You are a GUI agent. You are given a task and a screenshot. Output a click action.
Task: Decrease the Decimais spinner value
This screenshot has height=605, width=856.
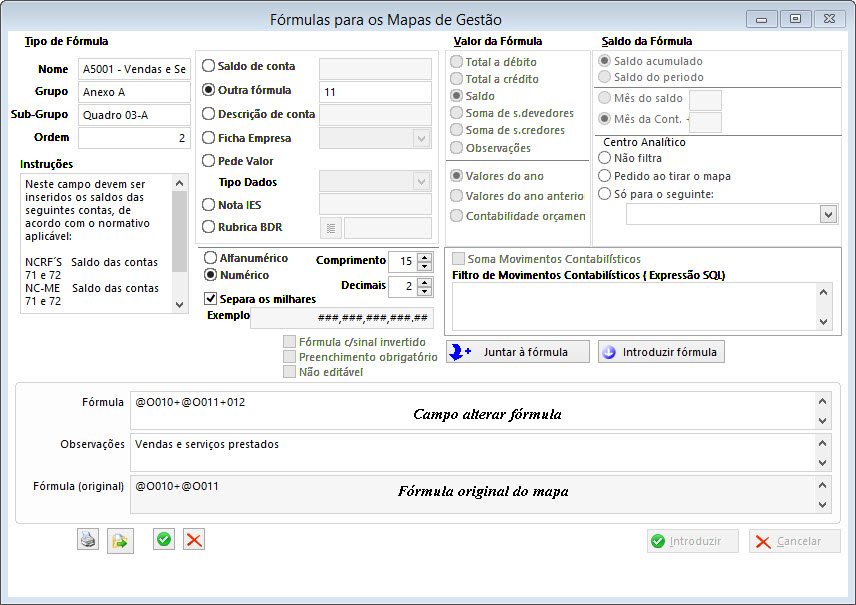point(425,292)
